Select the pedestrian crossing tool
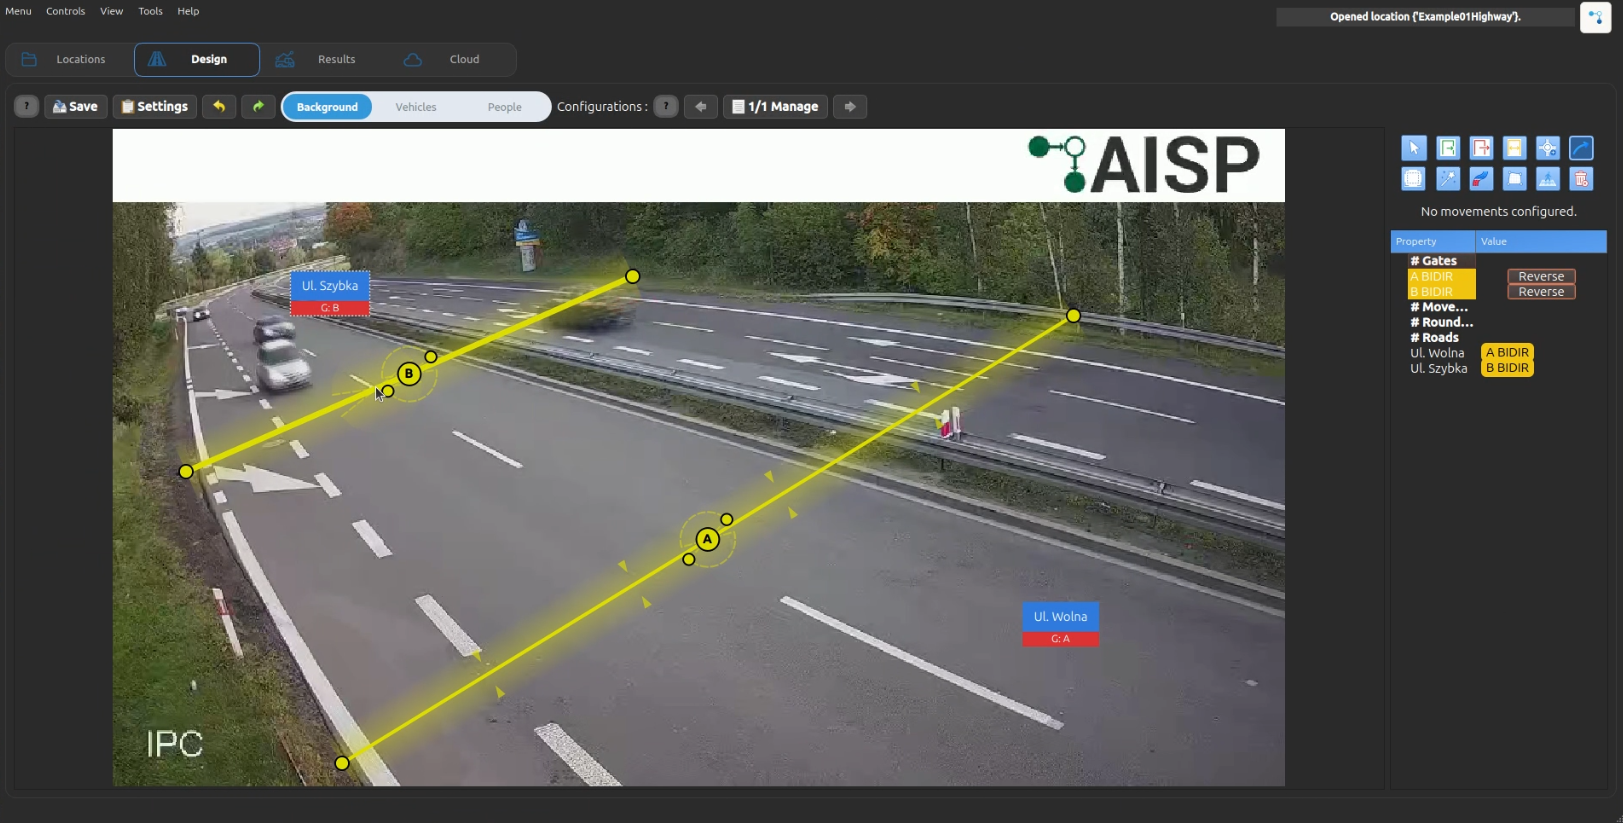Image resolution: width=1623 pixels, height=823 pixels. 1547,179
